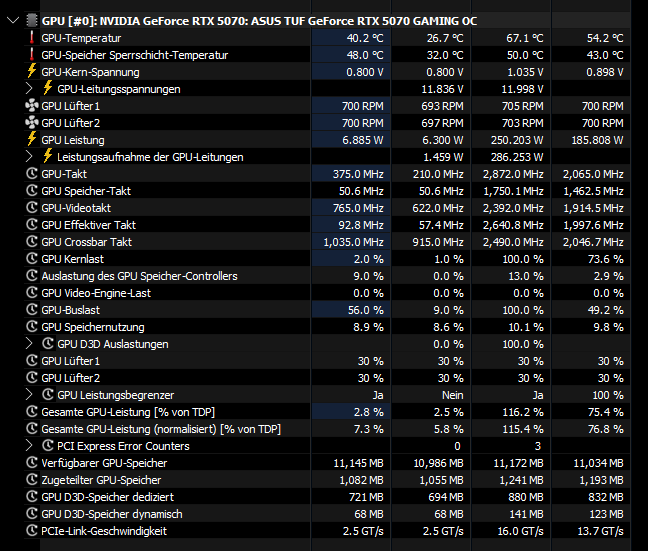Click the clock icon of GPU-Takt
This screenshot has height=551, width=648.
coord(32,174)
